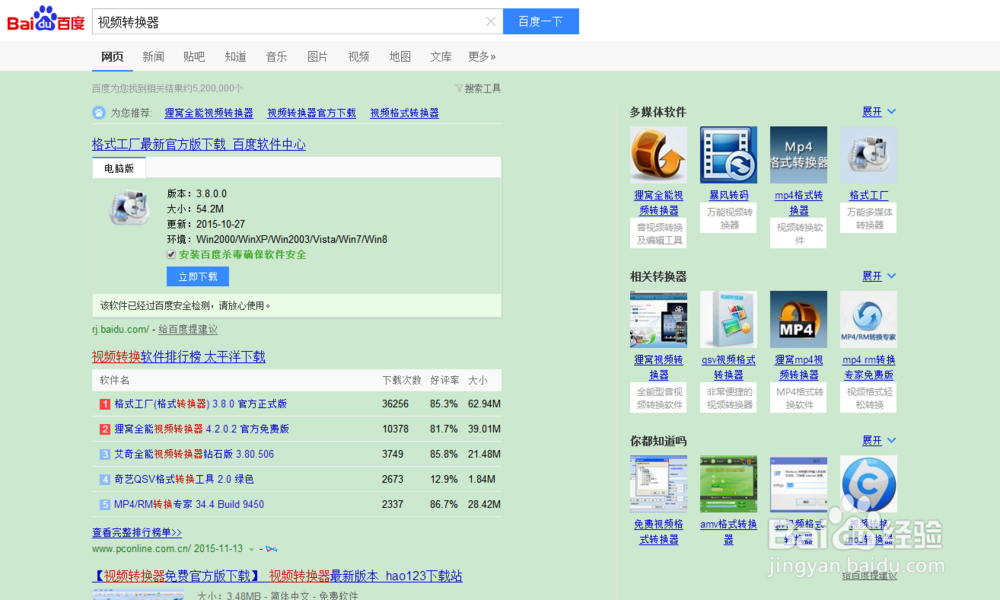Open ranked item 艾奇全能视频转换器钻石版 3.80.506

coord(194,454)
